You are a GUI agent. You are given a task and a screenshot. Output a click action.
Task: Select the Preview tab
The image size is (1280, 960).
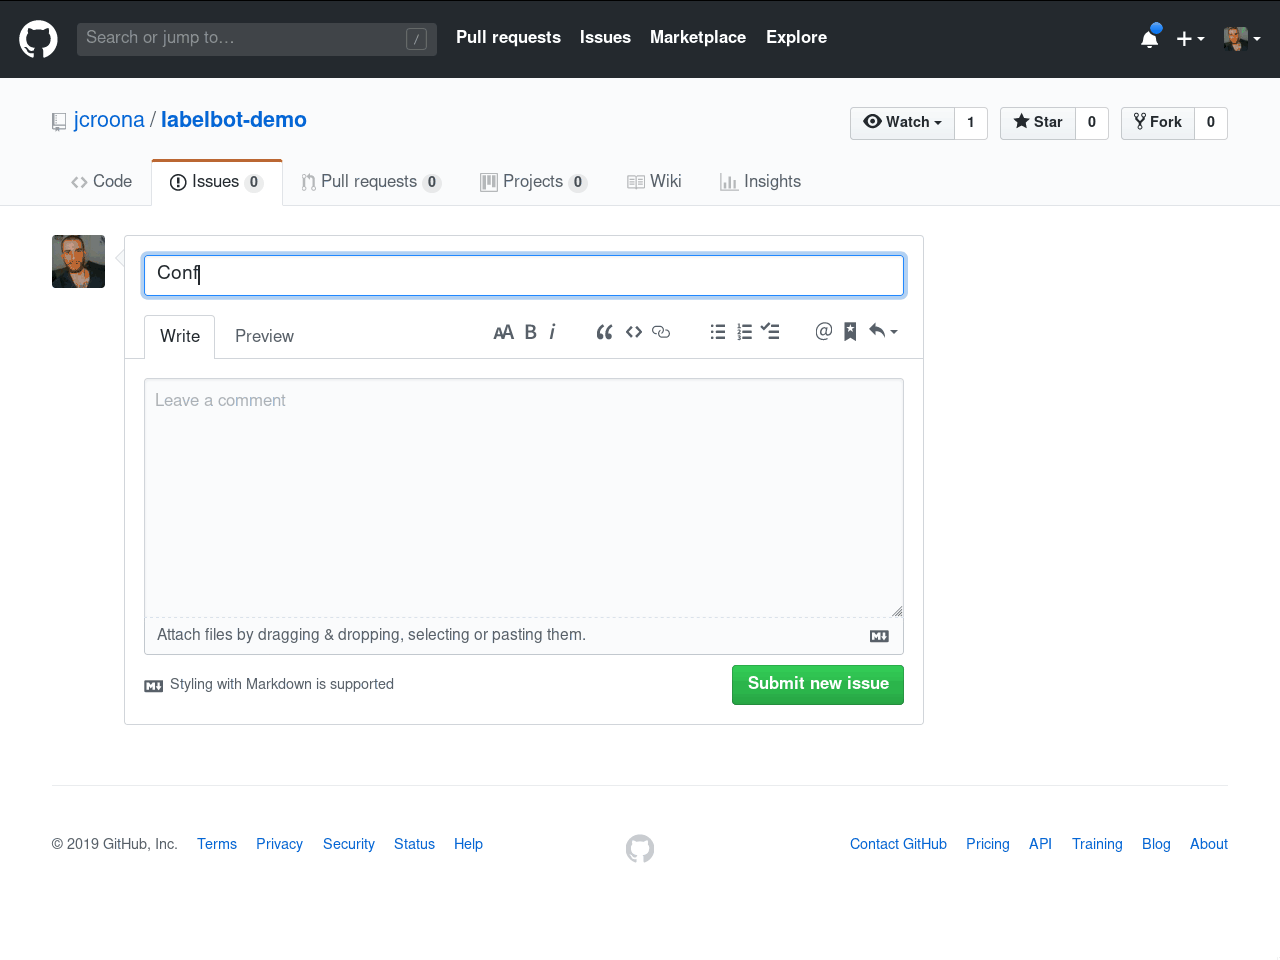(264, 337)
